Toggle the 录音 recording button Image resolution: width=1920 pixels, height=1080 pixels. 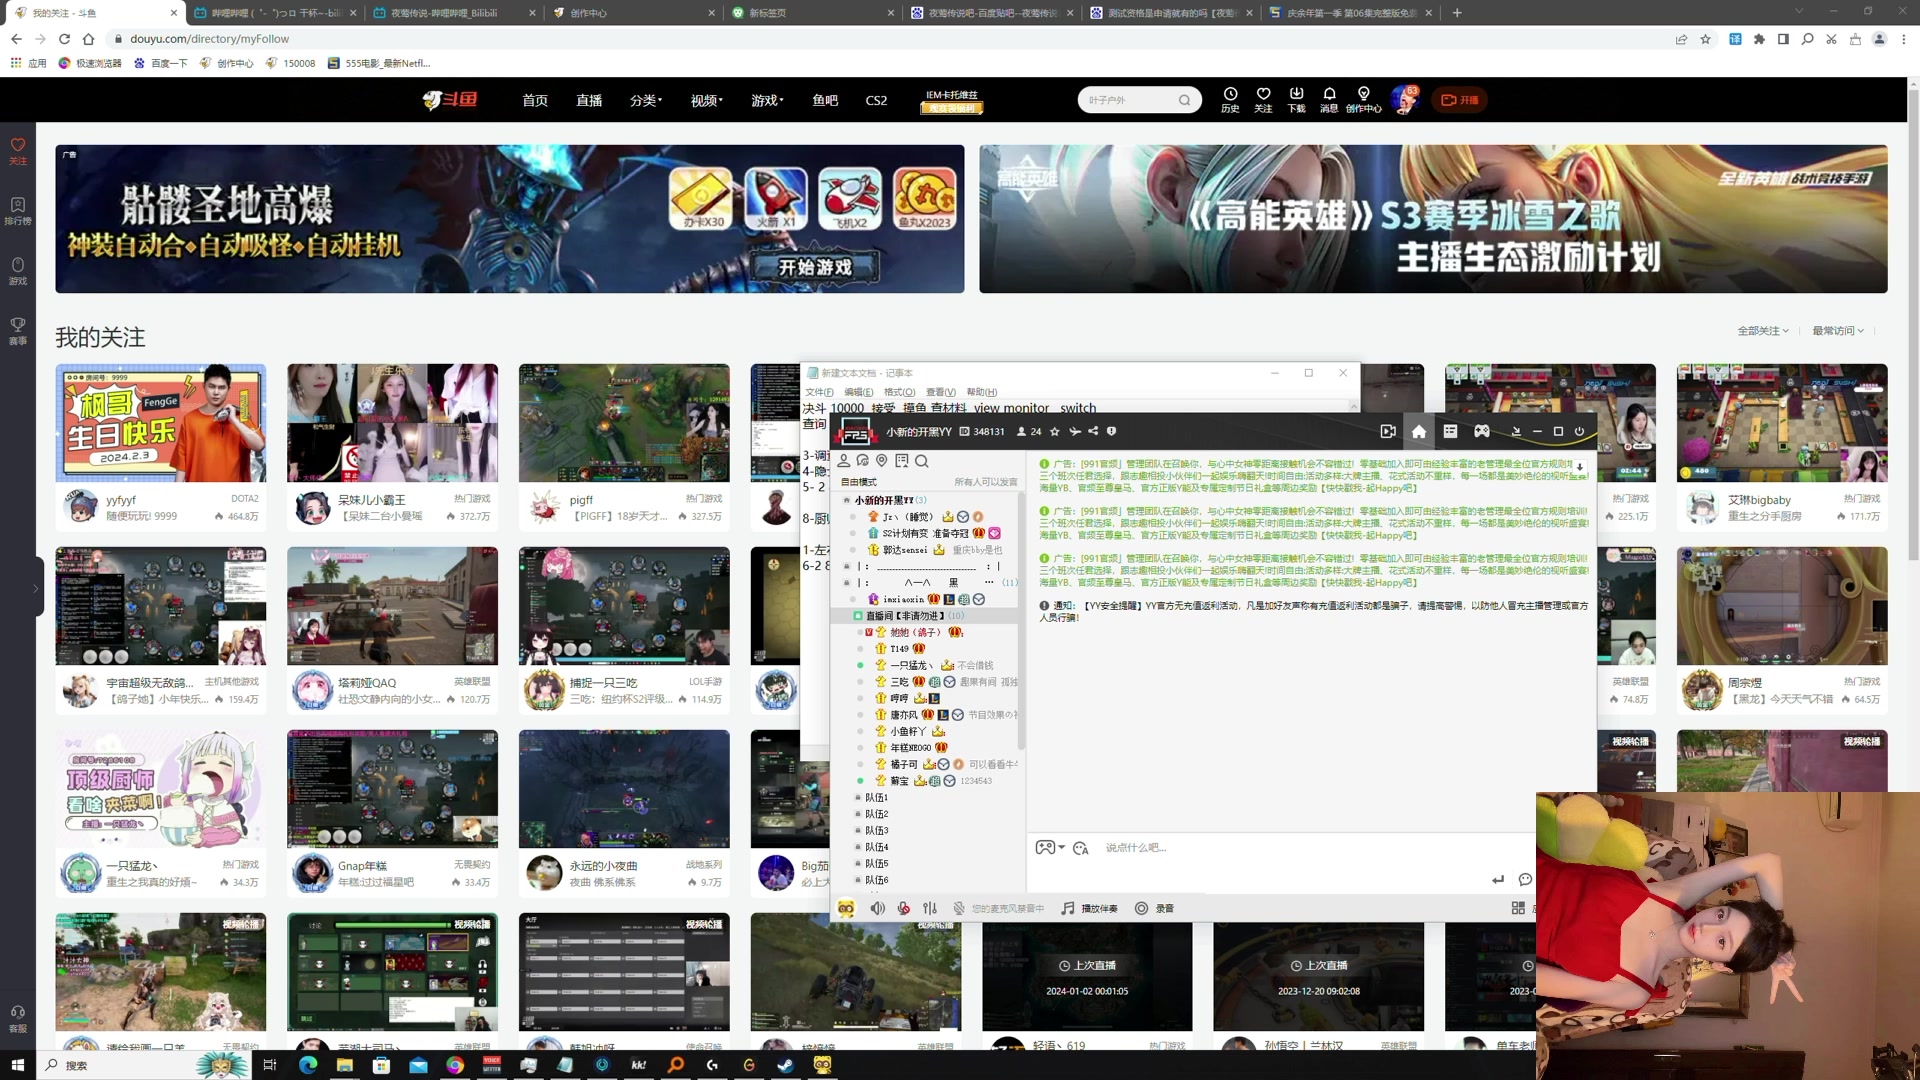coord(1154,908)
